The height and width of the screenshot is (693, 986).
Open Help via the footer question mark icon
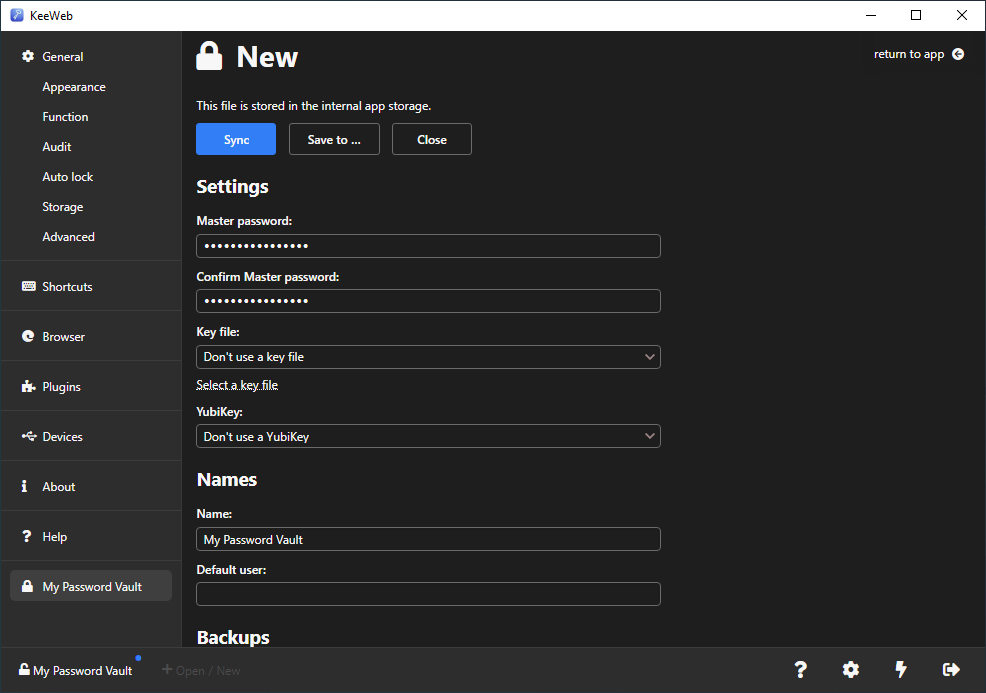[800, 669]
